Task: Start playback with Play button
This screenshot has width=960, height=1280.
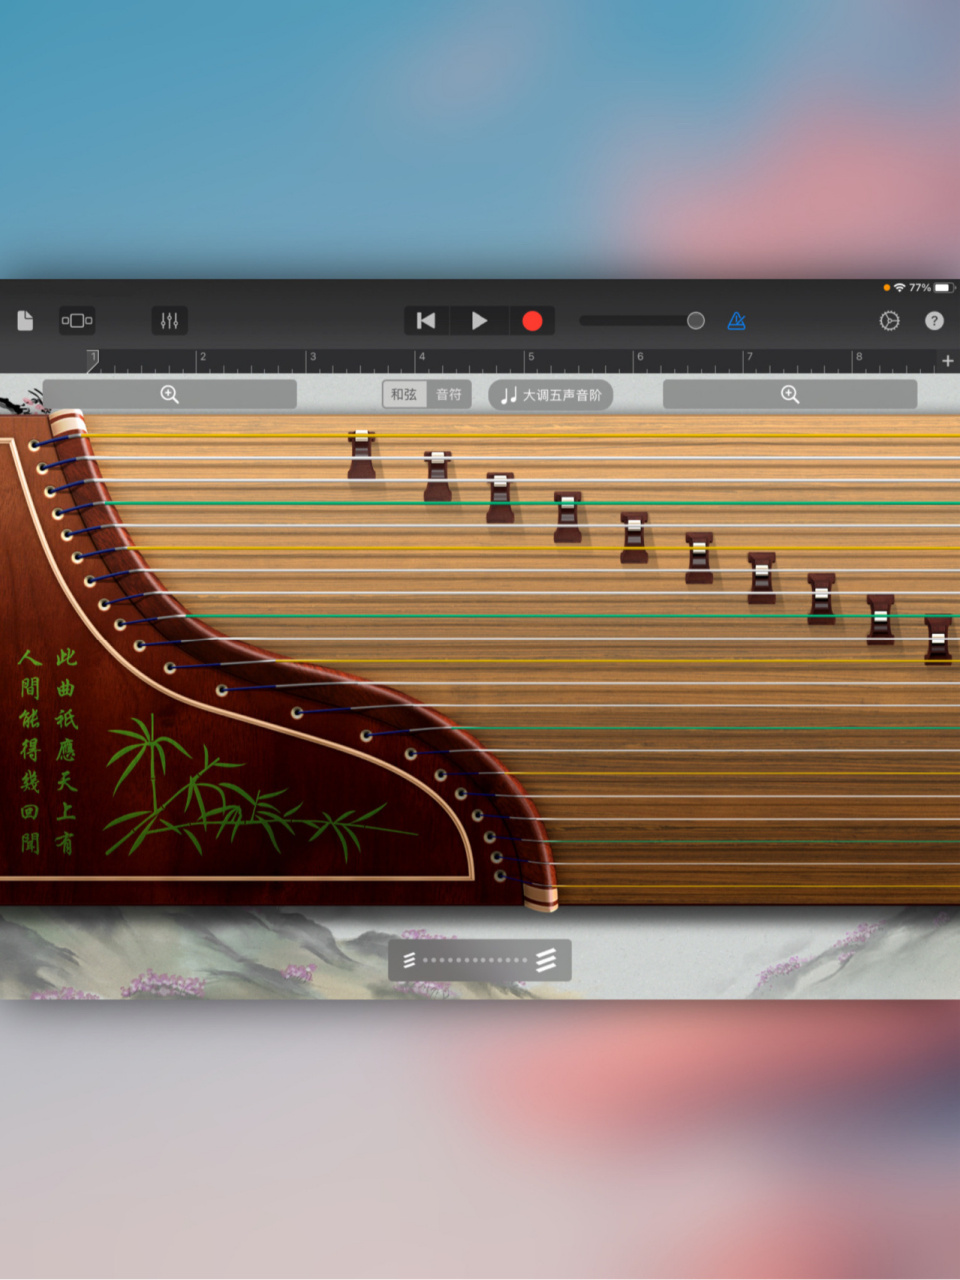Action: click(479, 320)
